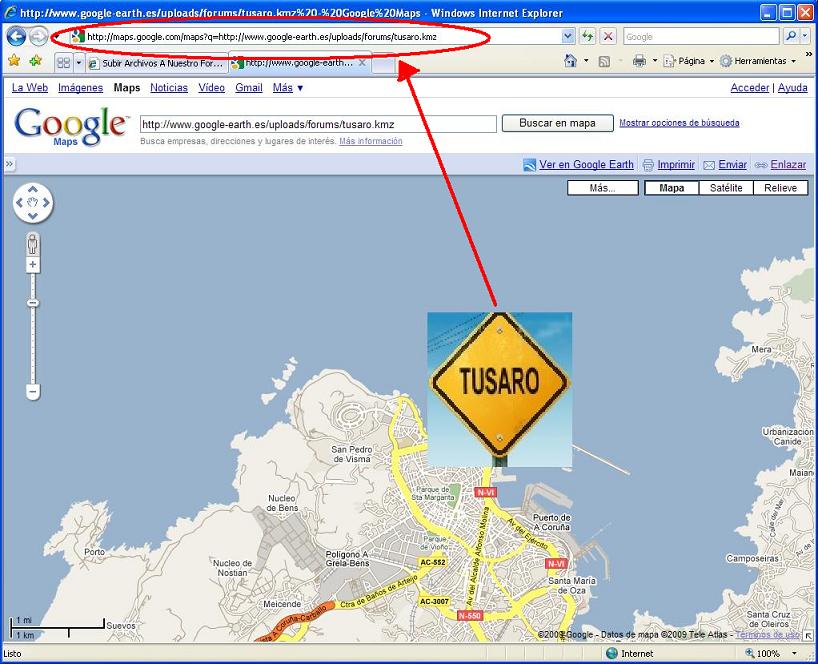Select the Street View pegman icon

[x=33, y=244]
